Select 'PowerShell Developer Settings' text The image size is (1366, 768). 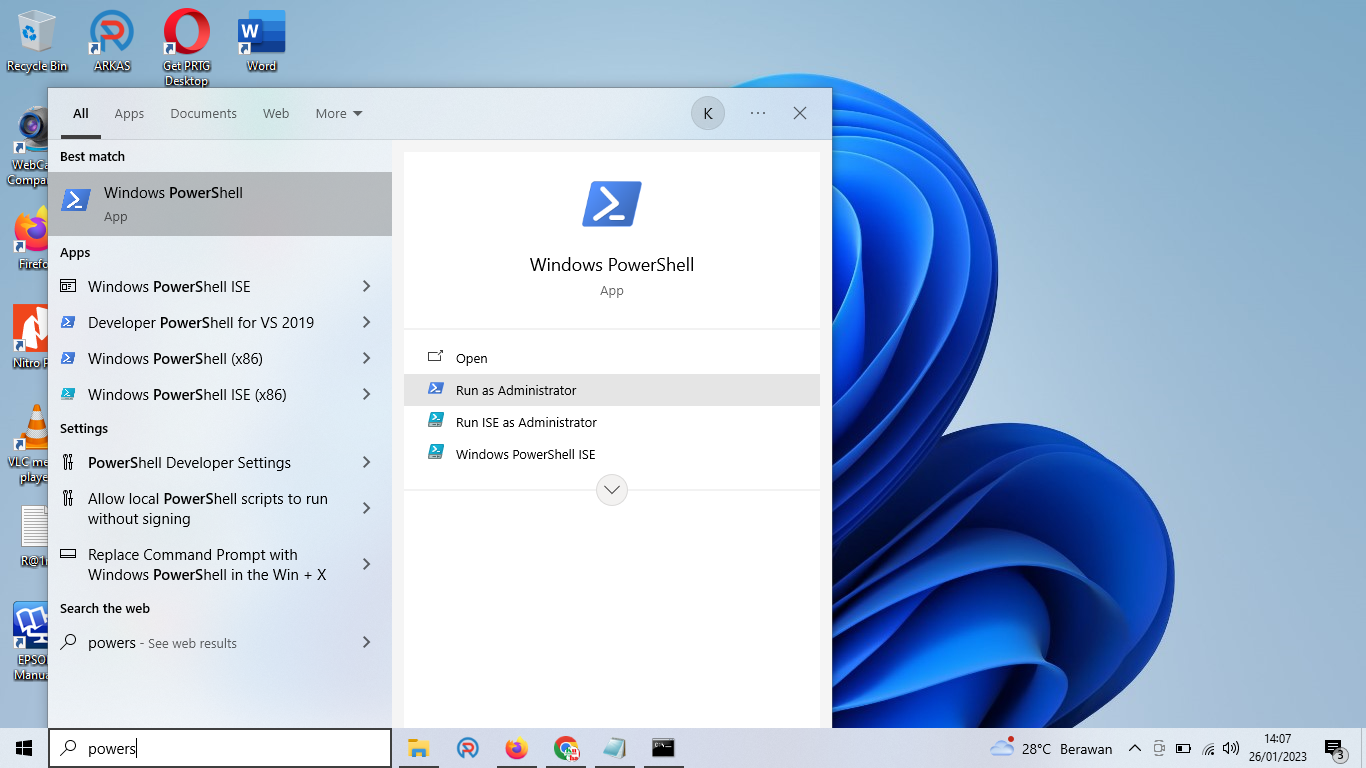189,462
